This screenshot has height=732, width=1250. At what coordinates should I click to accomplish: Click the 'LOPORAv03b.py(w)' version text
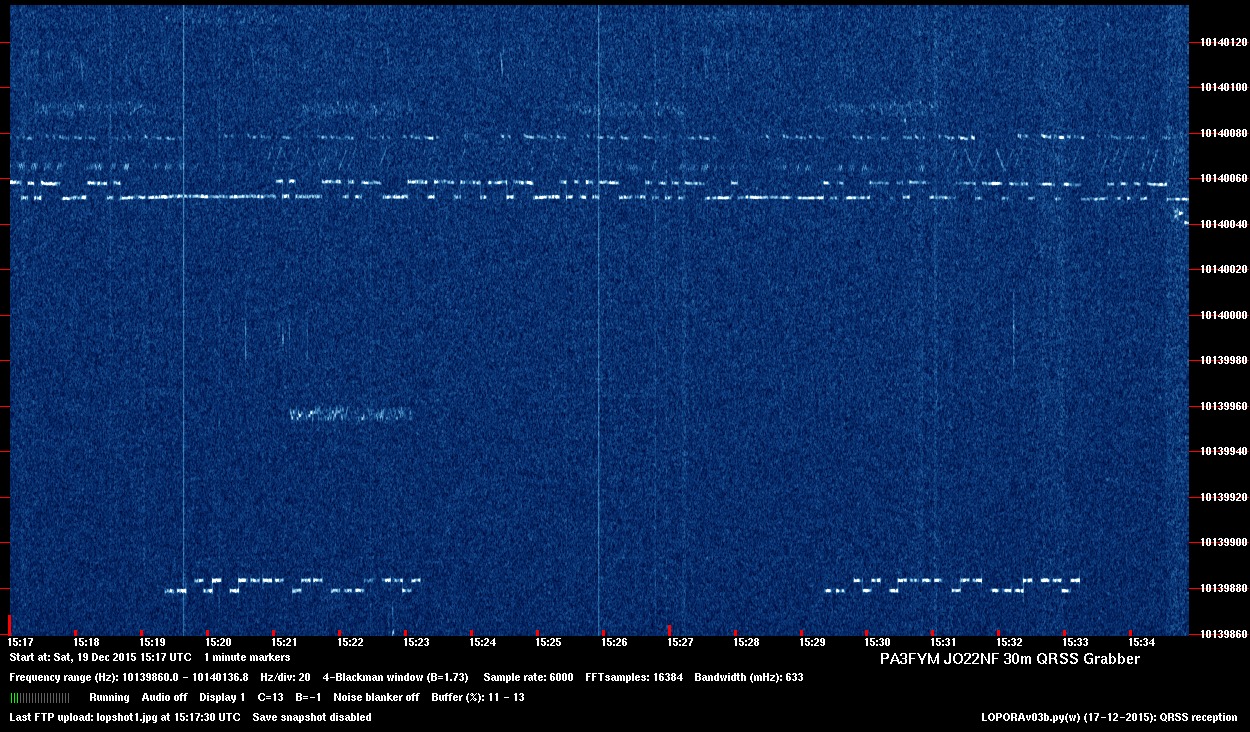point(1029,717)
